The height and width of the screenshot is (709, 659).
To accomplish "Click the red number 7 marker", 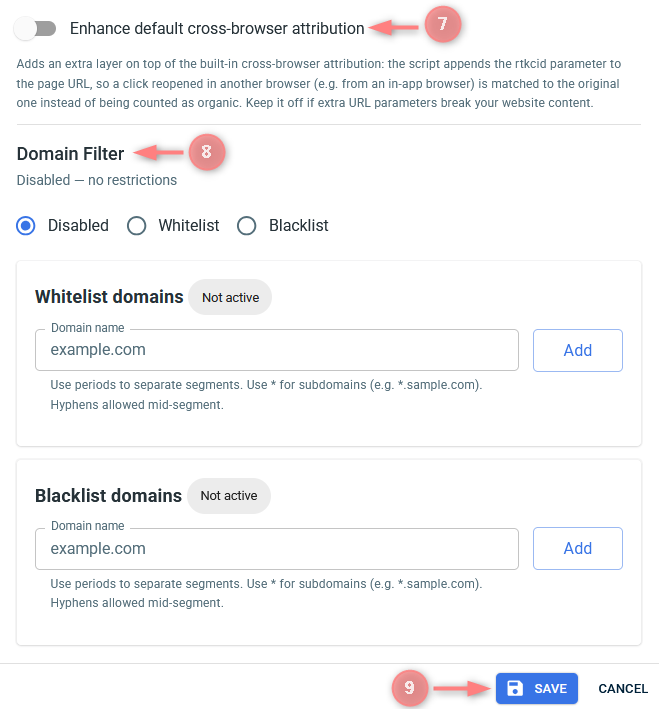I will click(443, 24).
